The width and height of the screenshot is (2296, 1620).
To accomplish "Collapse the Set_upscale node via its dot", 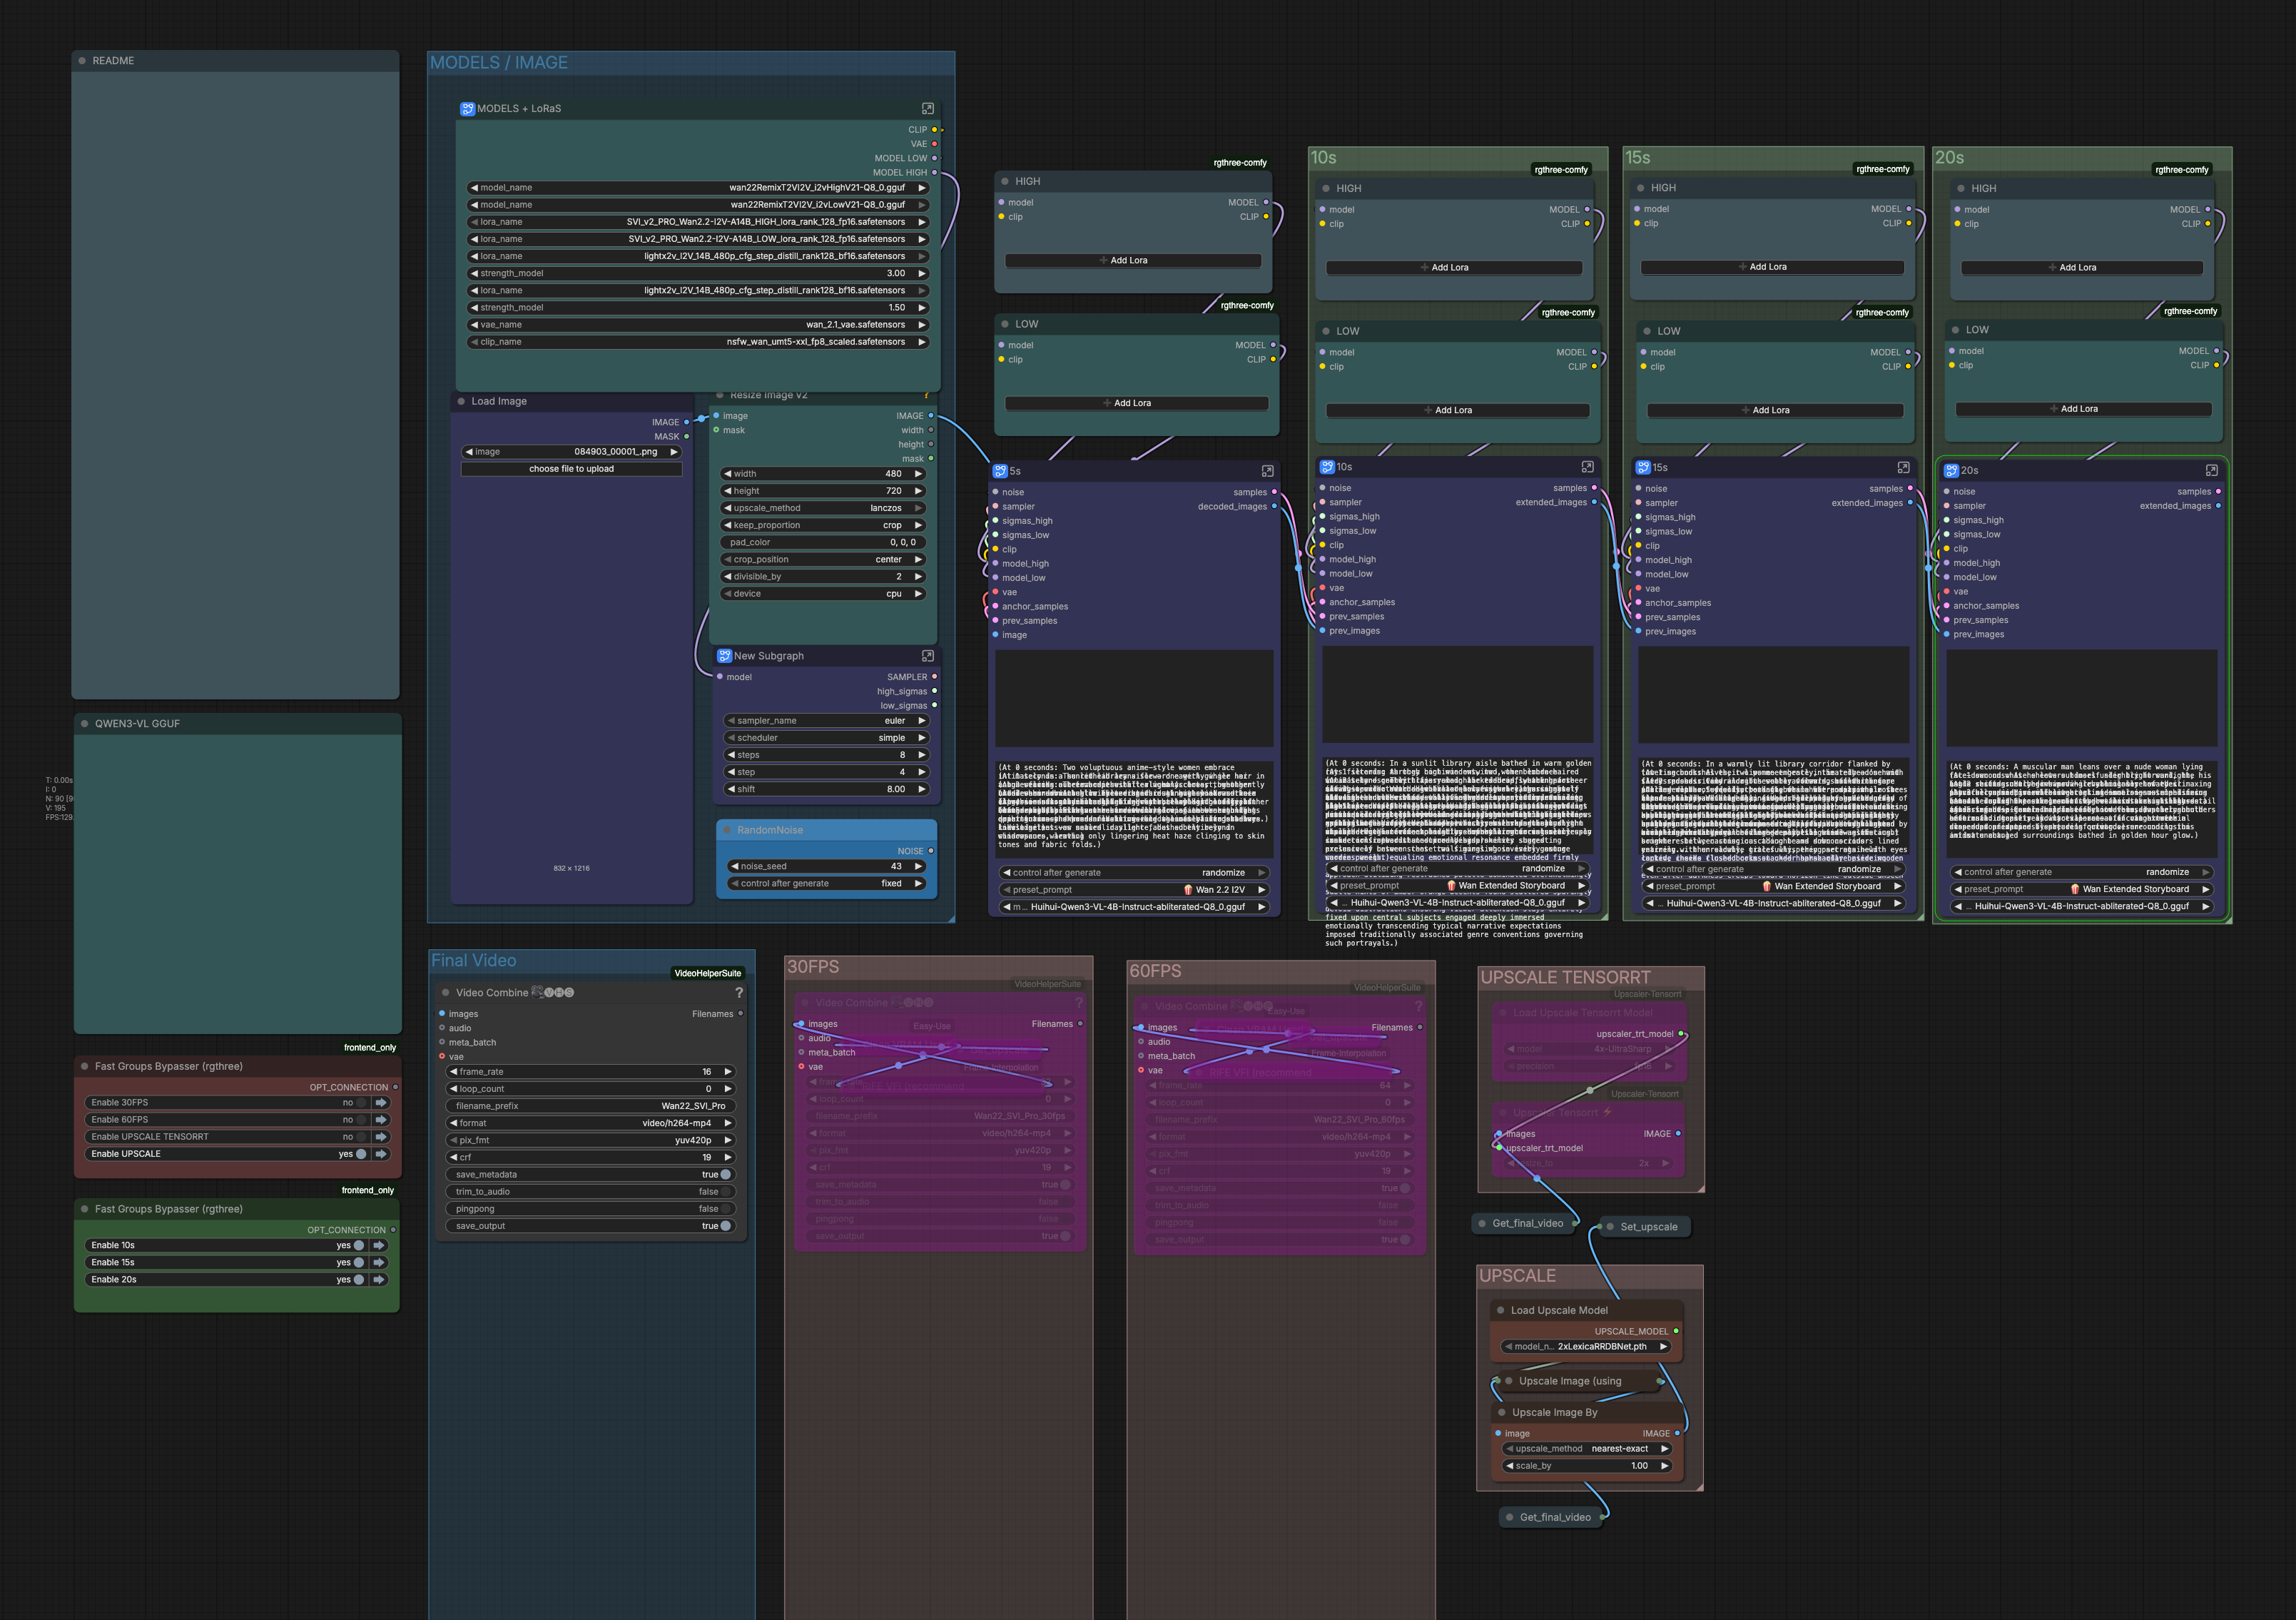I will pyautogui.click(x=1610, y=1226).
